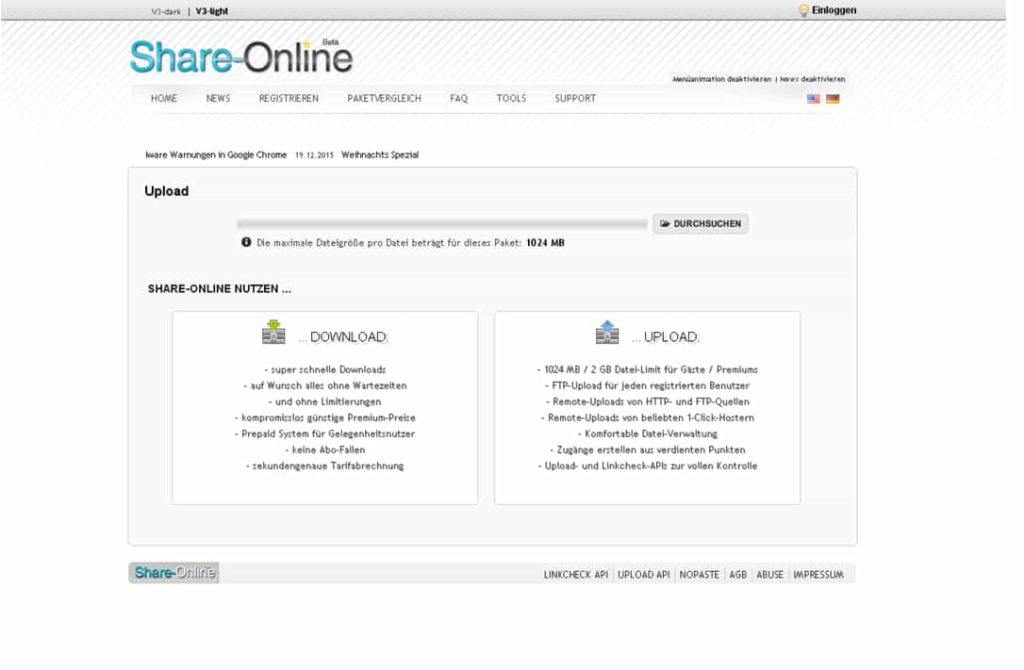Click the 1024 MB file size value
Viewport: 1024px width, 670px height.
click(545, 242)
